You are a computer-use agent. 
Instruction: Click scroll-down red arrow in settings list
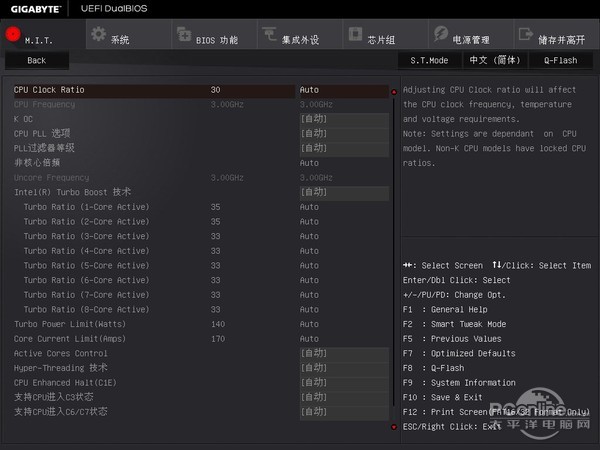(x=394, y=427)
